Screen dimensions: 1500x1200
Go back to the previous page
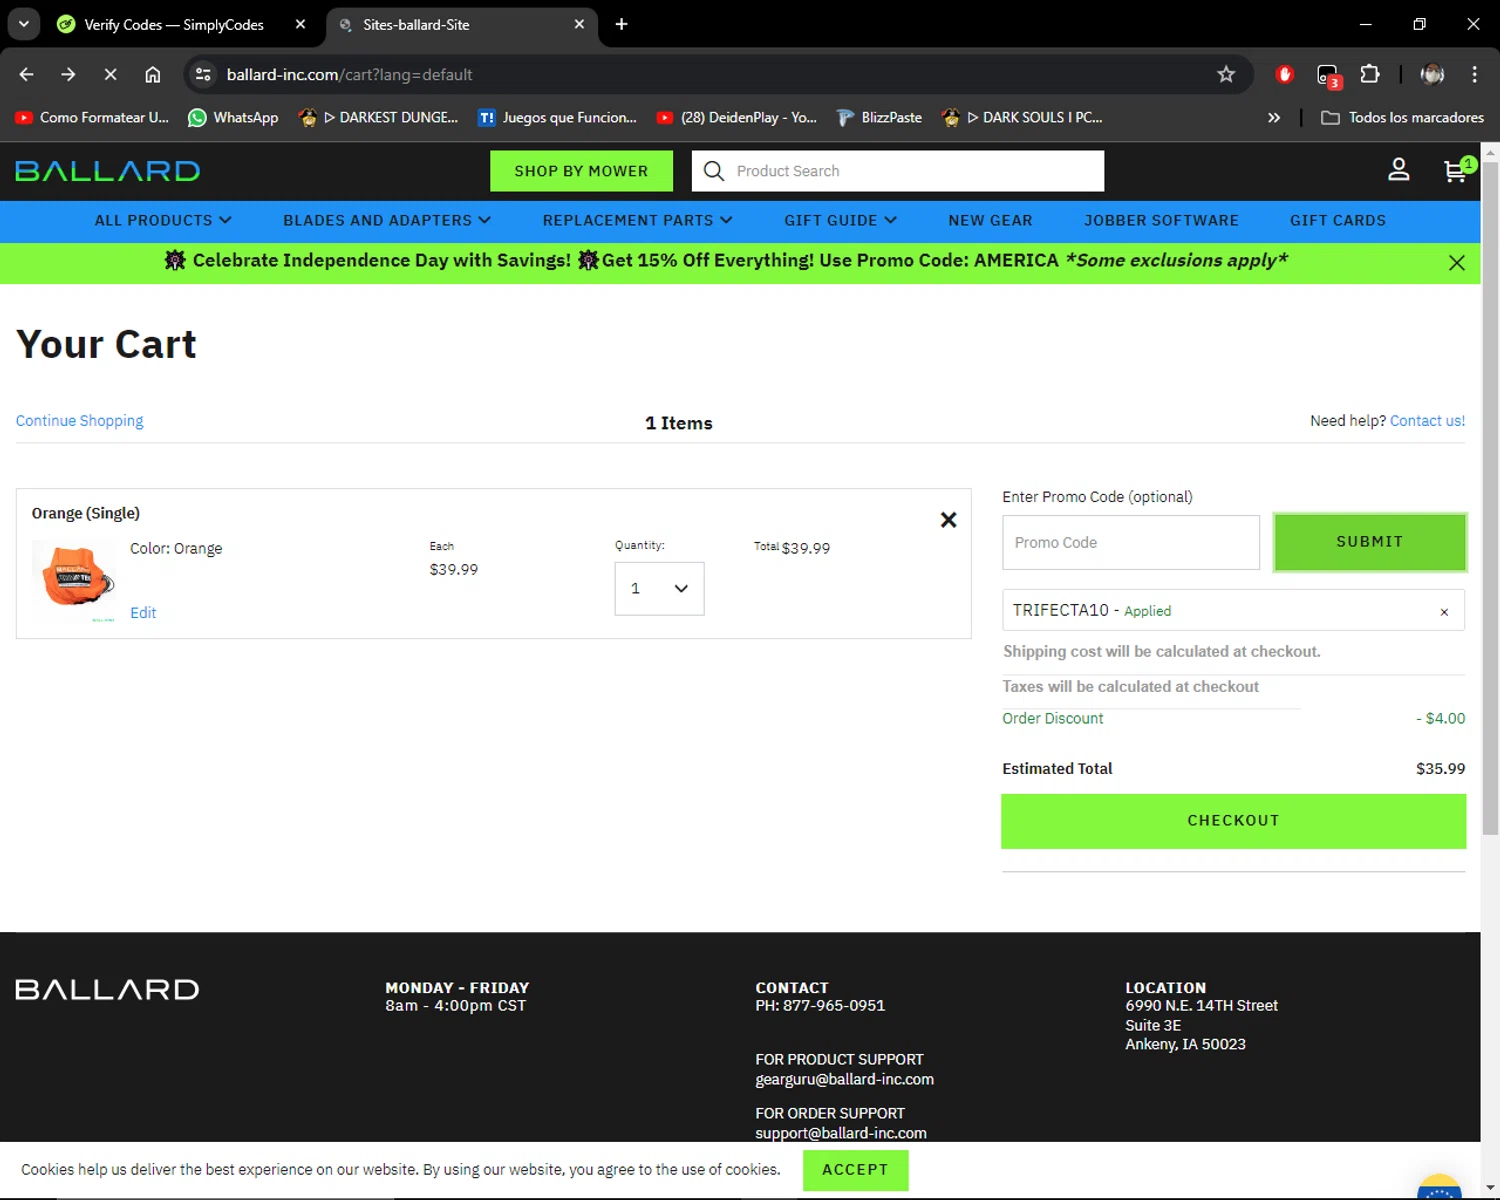pos(27,74)
